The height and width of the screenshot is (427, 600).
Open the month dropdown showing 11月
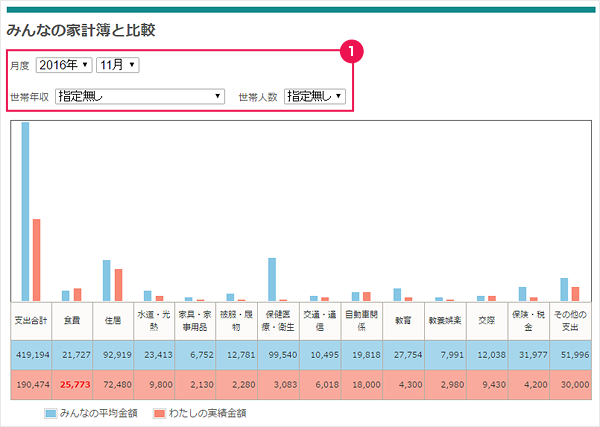(117, 65)
